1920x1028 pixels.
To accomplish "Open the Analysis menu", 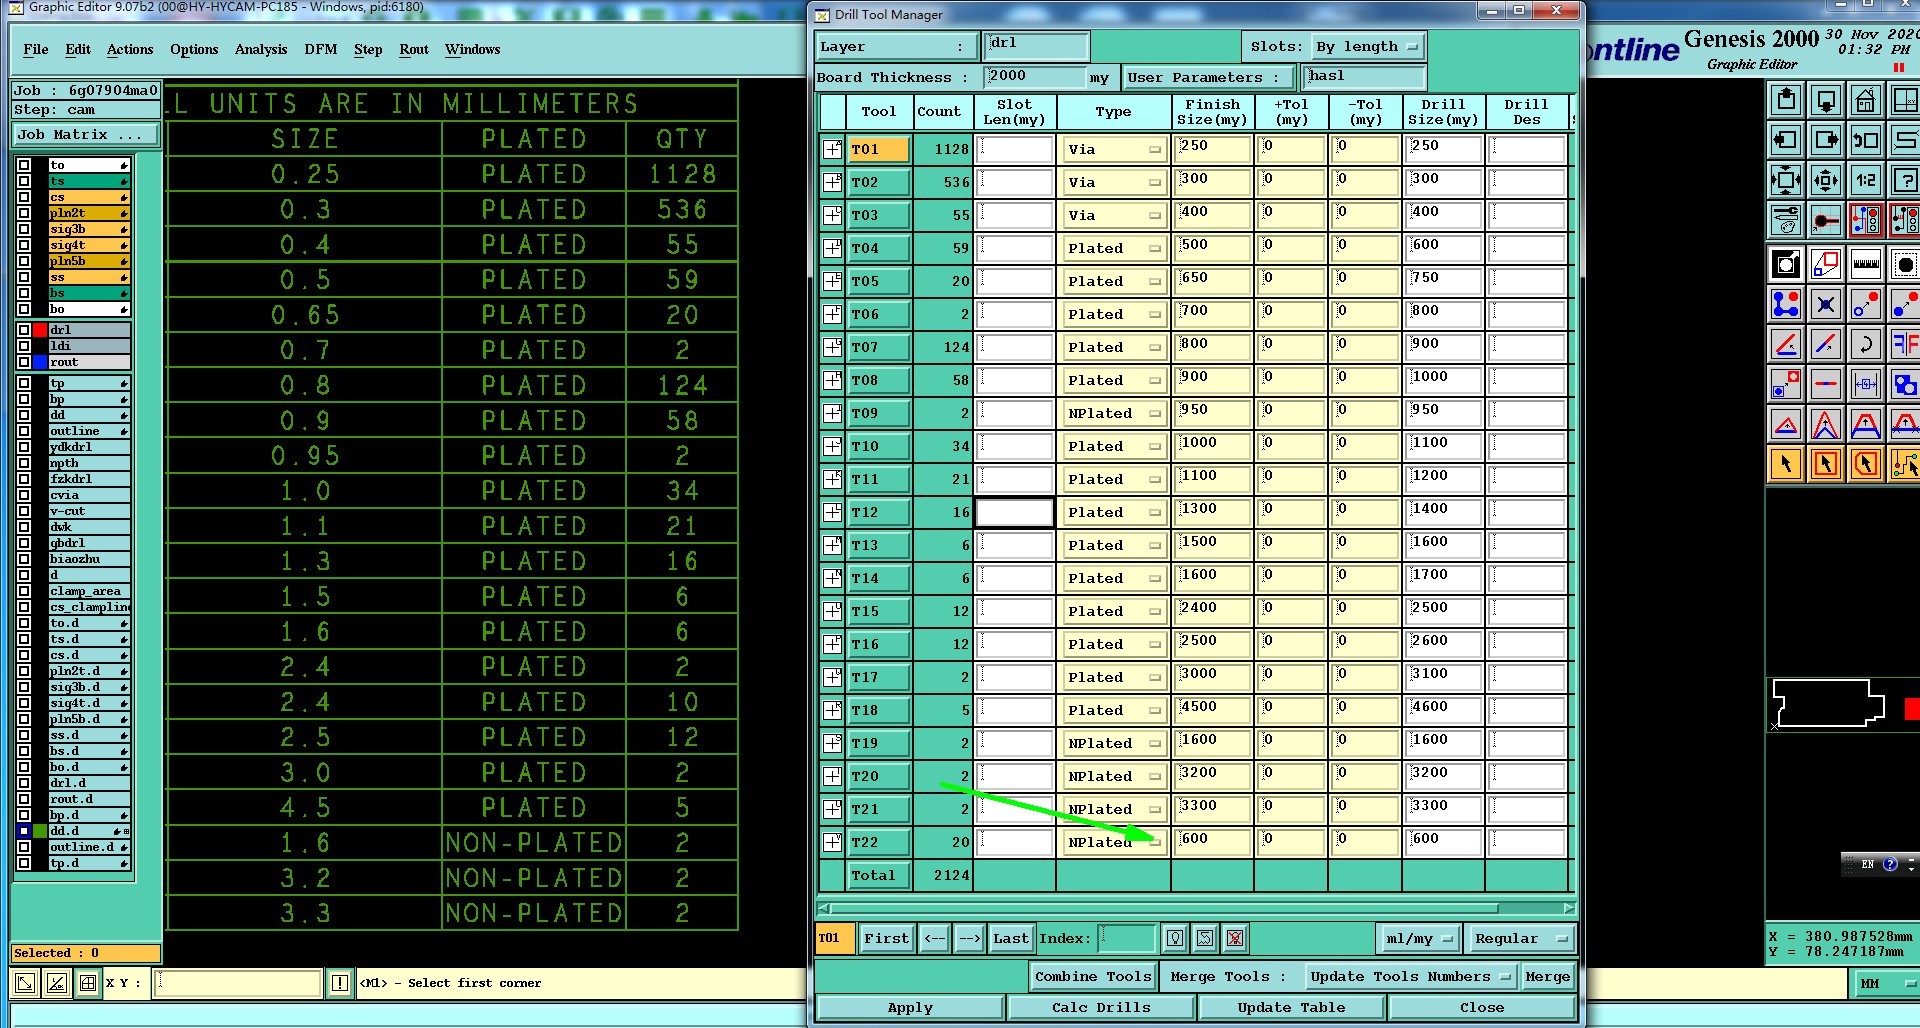I will pyautogui.click(x=261, y=49).
